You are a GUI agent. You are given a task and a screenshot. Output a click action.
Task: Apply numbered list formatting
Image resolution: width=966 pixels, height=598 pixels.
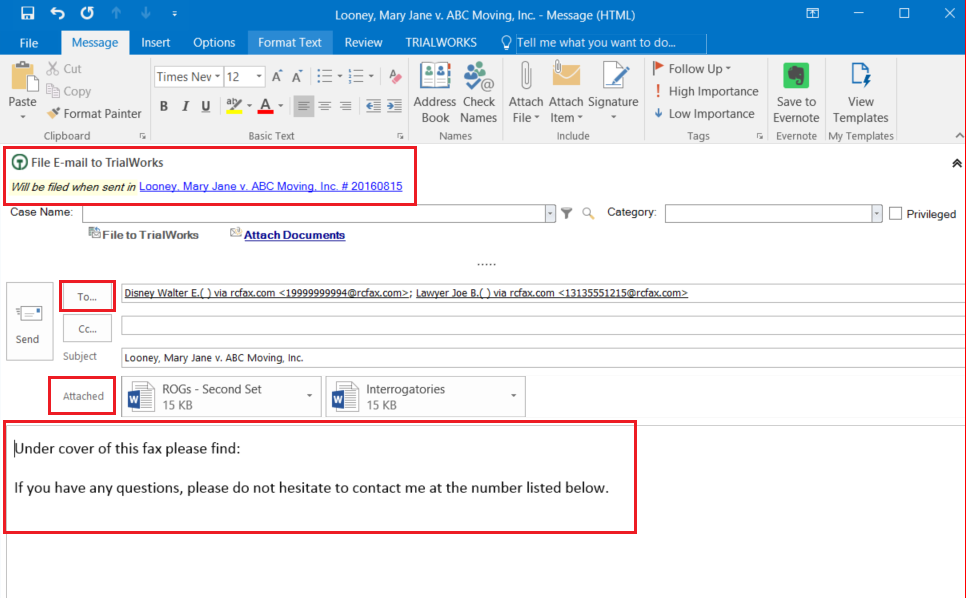tap(356, 76)
